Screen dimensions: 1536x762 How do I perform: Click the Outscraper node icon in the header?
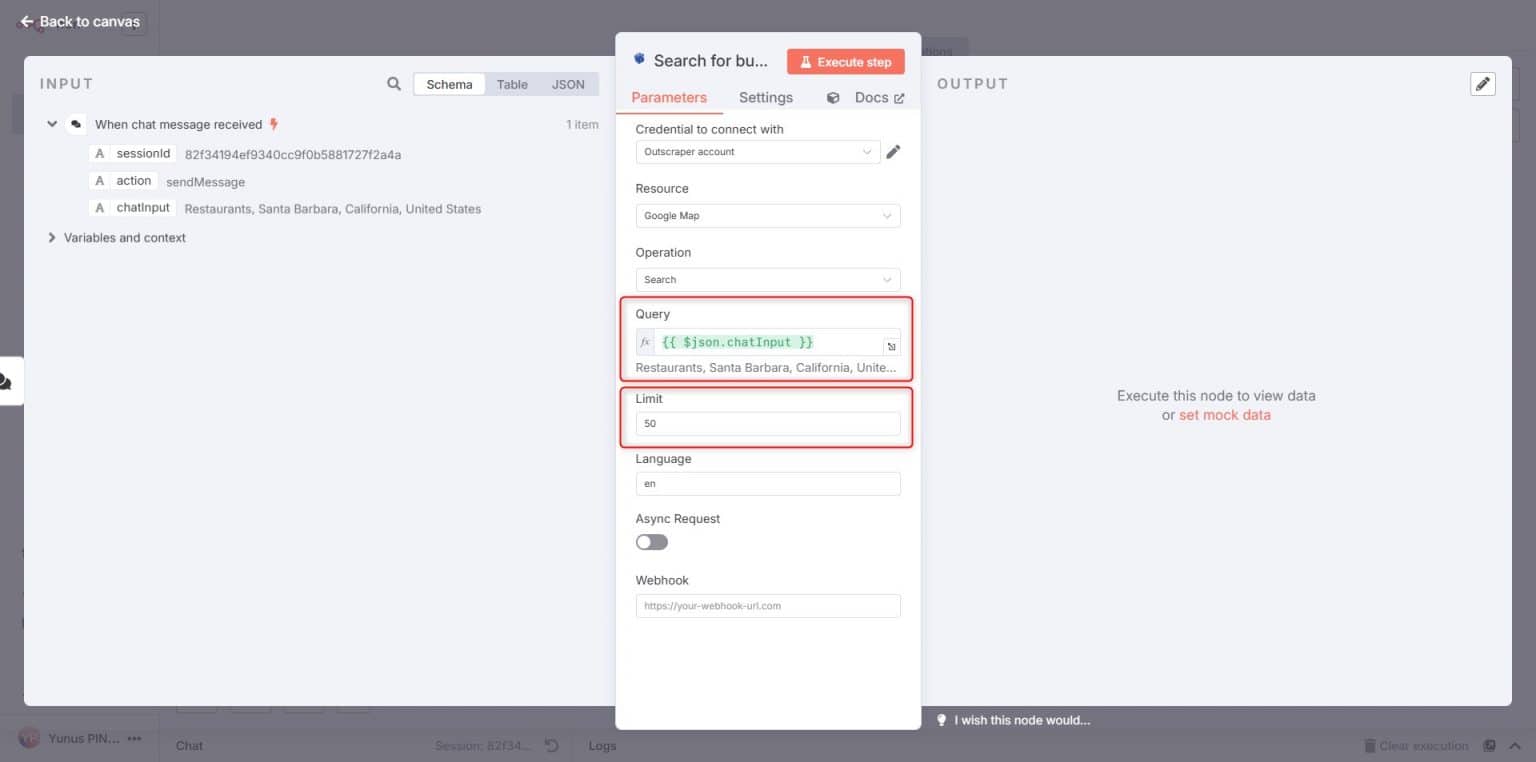[639, 60]
